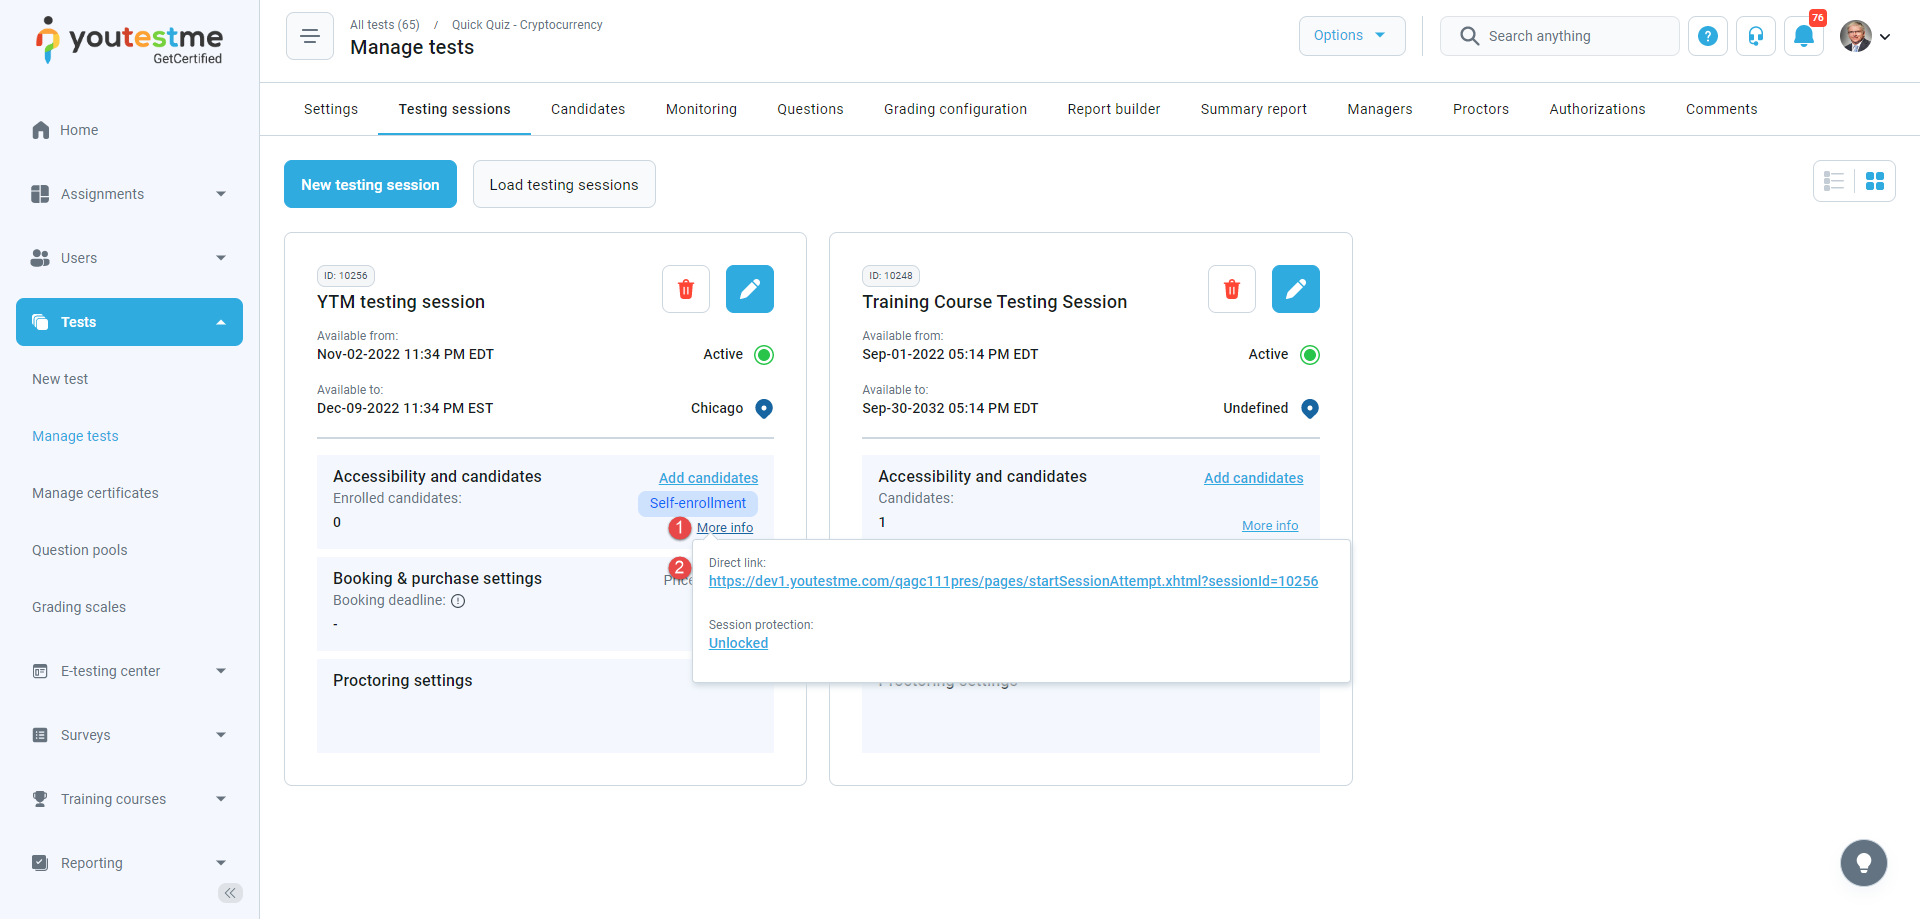Open the Grading configuration tab
The image size is (1920, 919).
point(955,109)
